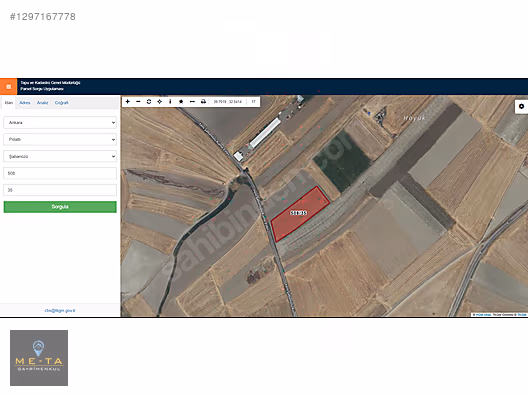The image size is (528, 396).
Task: Click the green Sorgula button
Action: (x=60, y=207)
